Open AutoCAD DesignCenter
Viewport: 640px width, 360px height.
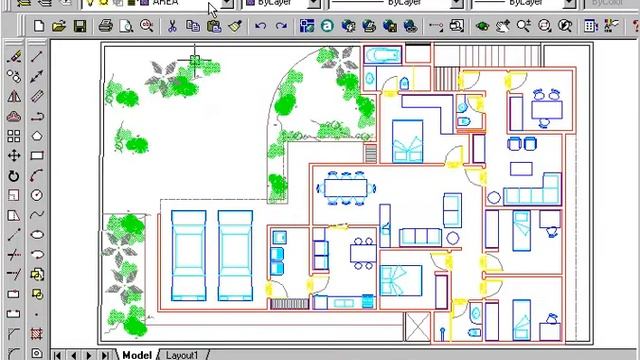[591, 26]
